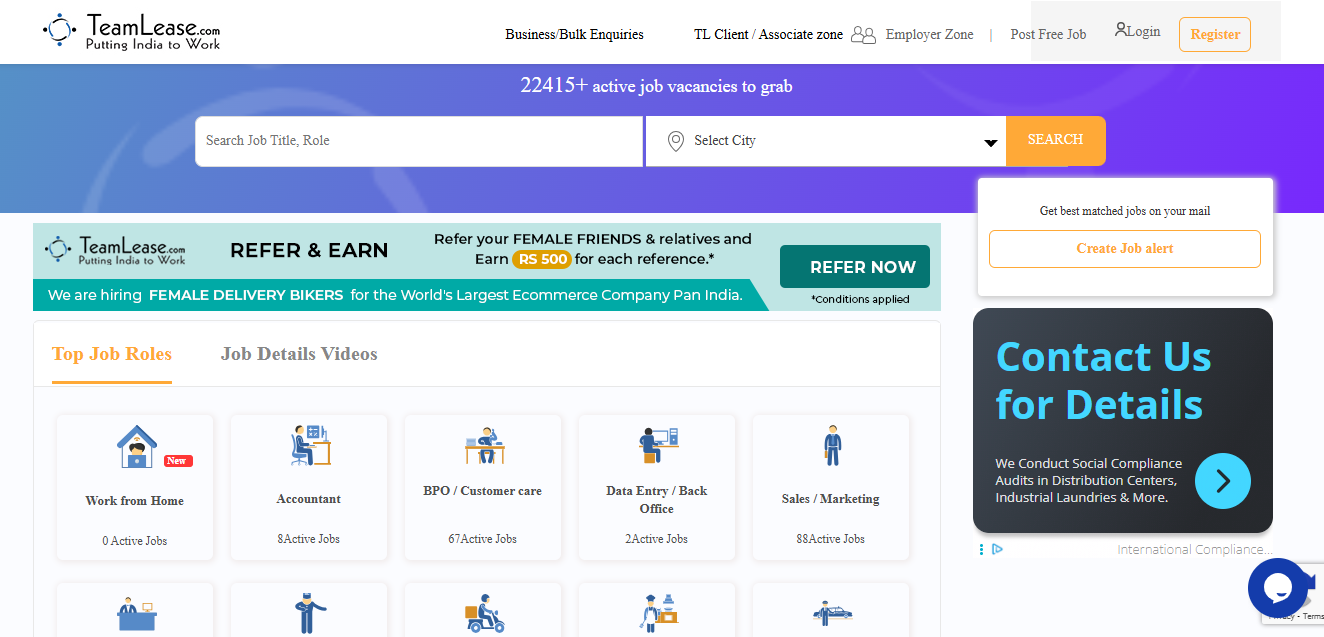
Task: Click the 22415+ active job vacancies heading
Action: pyautogui.click(x=656, y=86)
